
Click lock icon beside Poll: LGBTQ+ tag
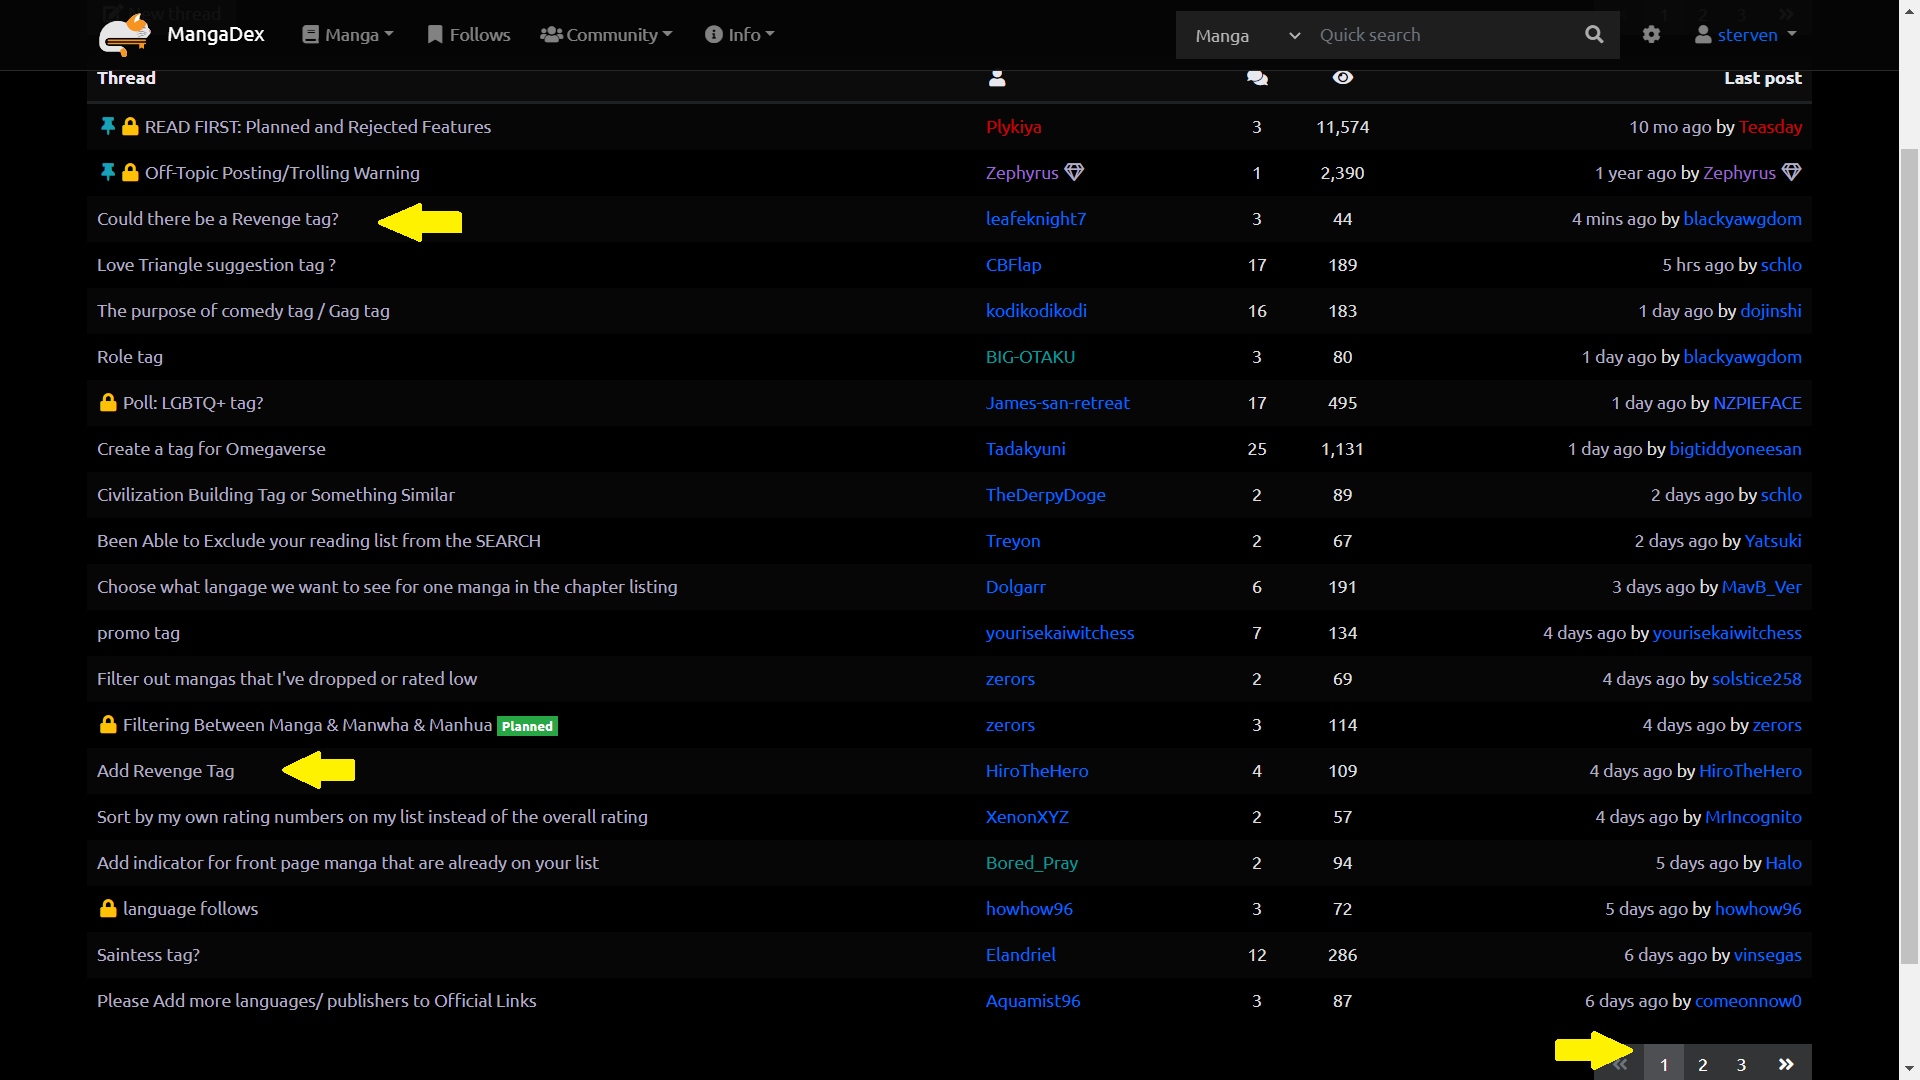pyautogui.click(x=108, y=403)
